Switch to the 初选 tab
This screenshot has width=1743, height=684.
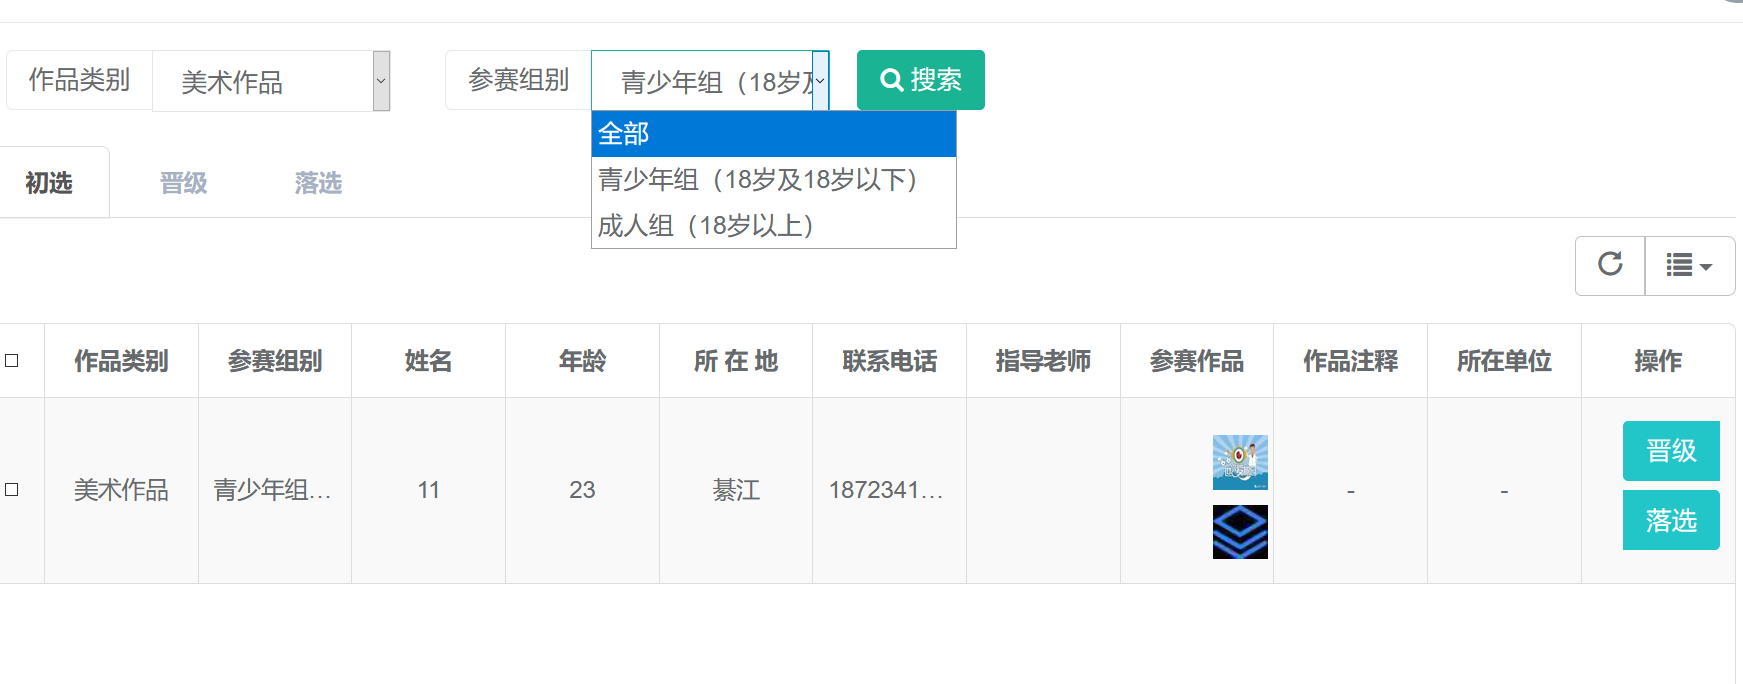(x=49, y=183)
